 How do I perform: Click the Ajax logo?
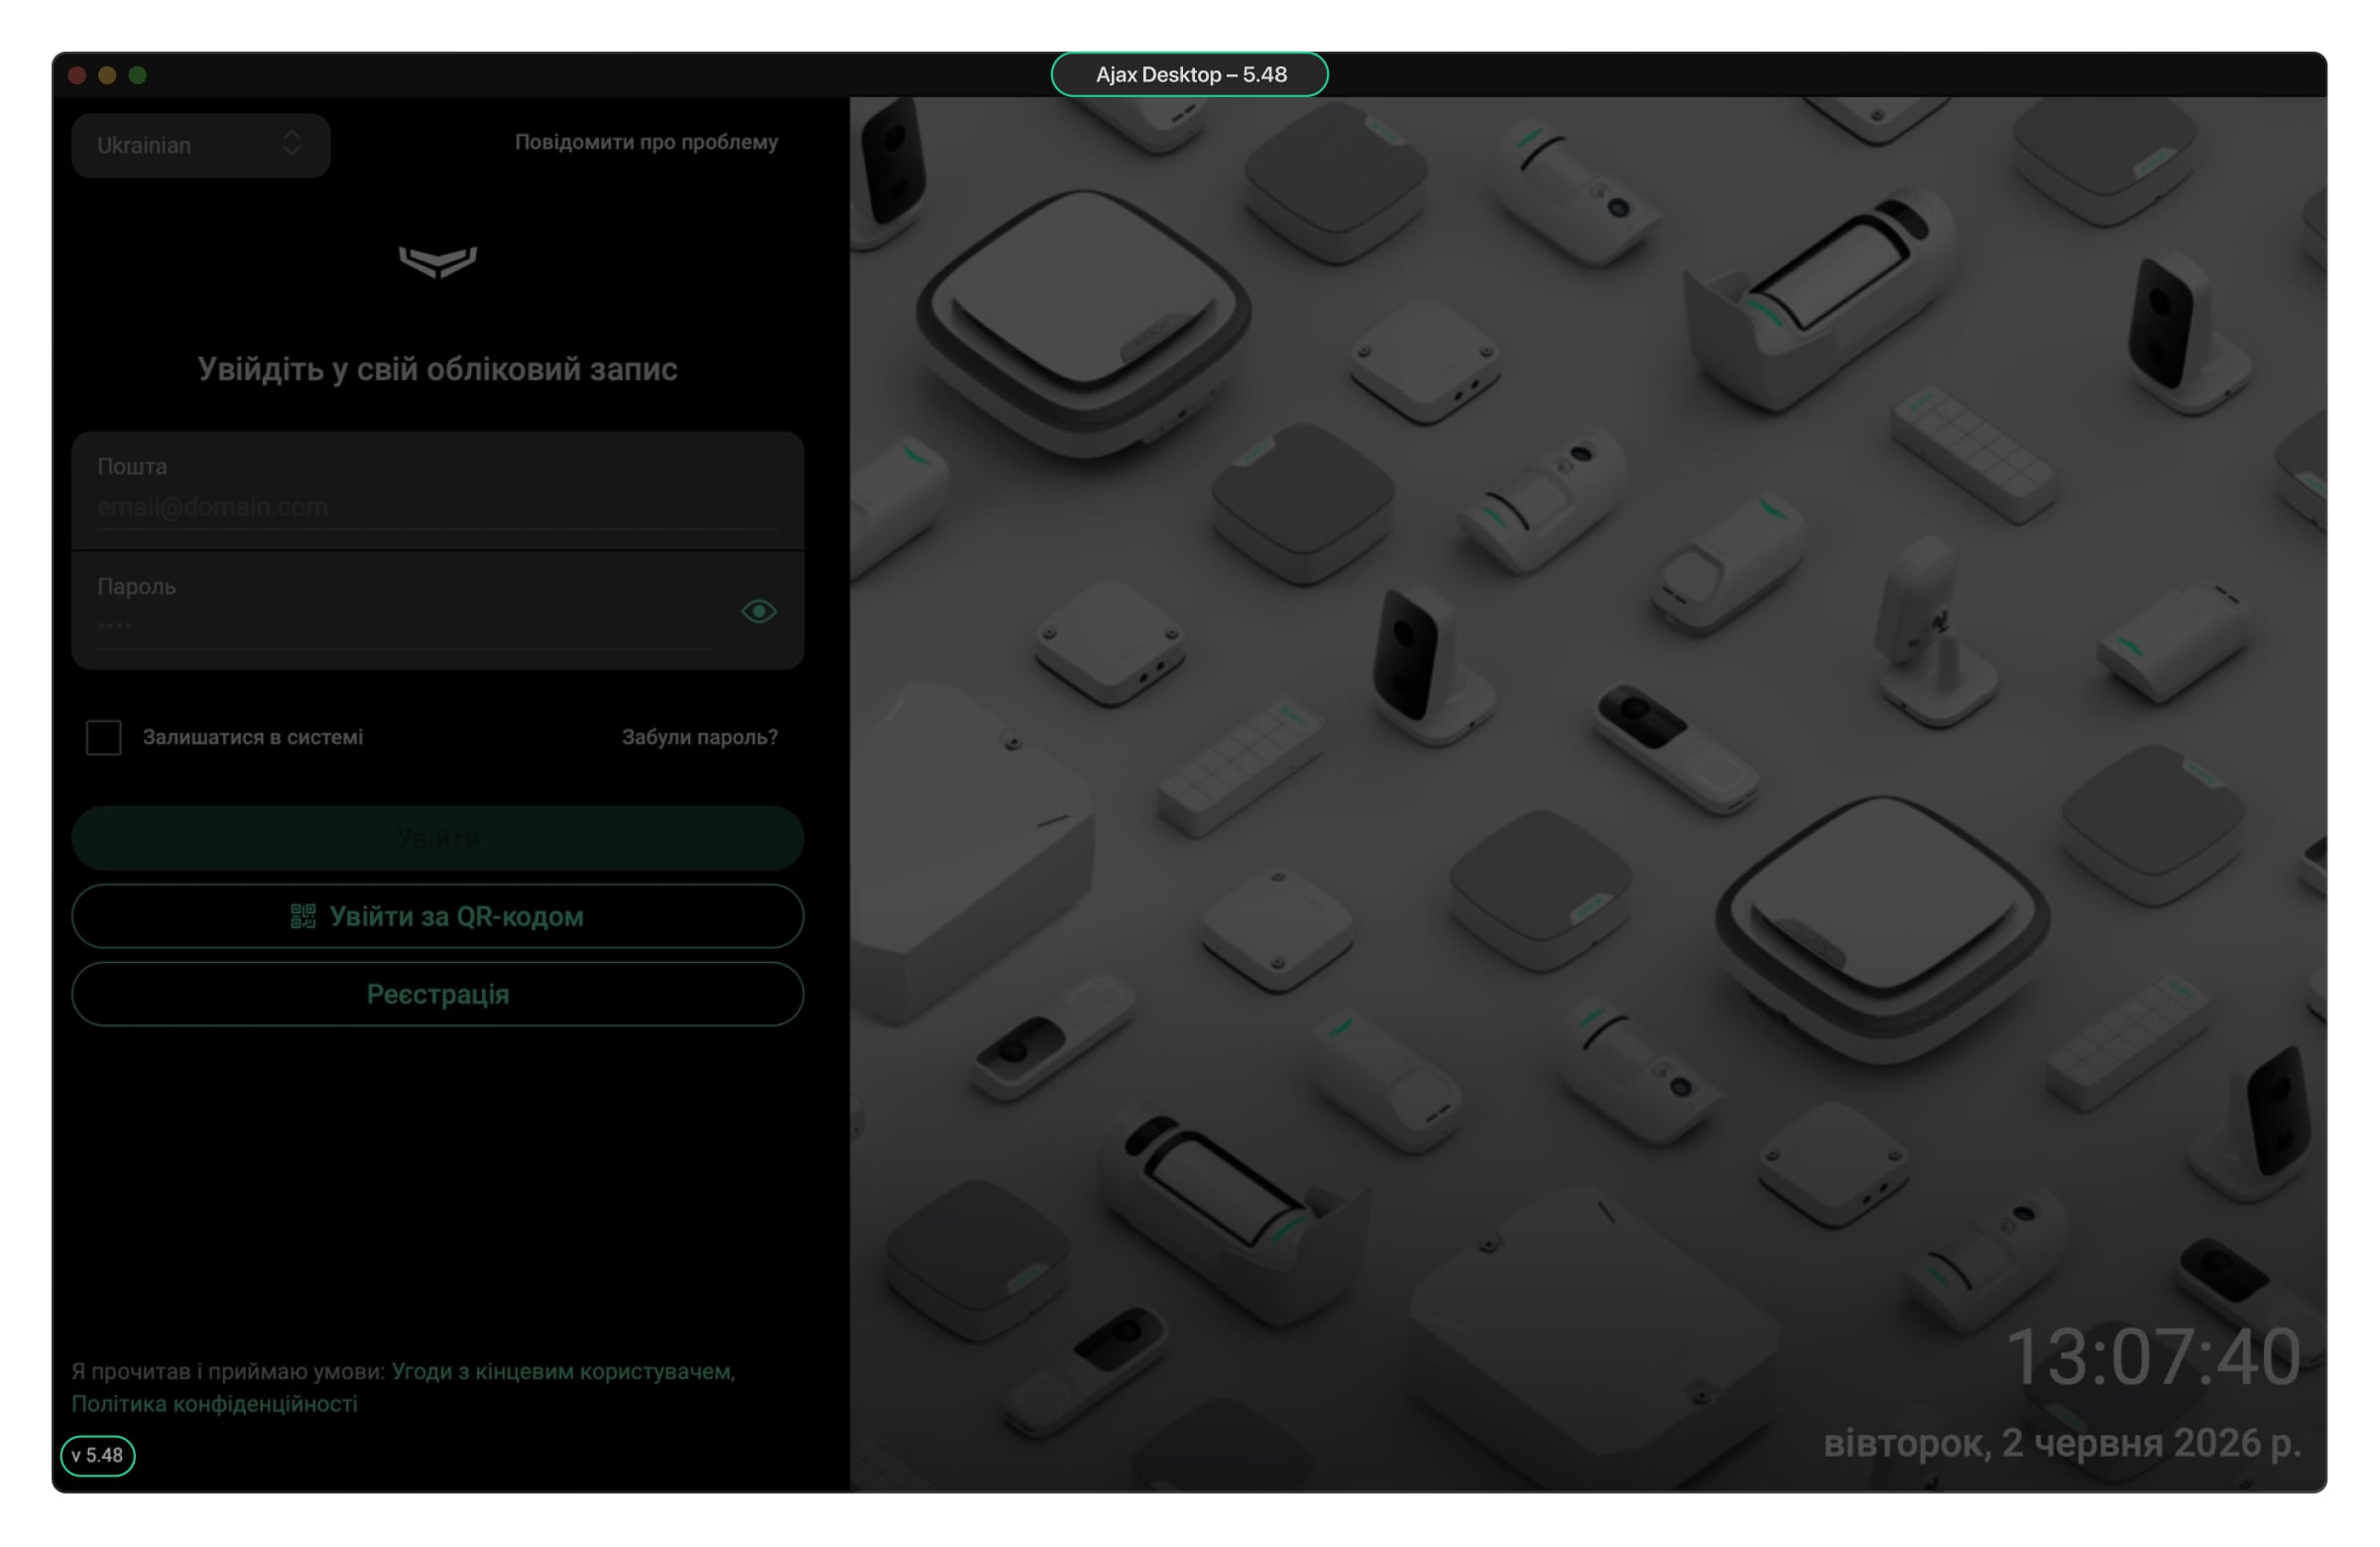[438, 262]
